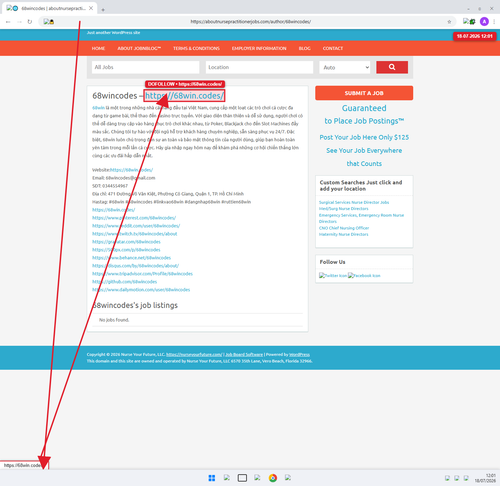Click the No jobs found message
The height and width of the screenshot is (486, 500).
(114, 320)
